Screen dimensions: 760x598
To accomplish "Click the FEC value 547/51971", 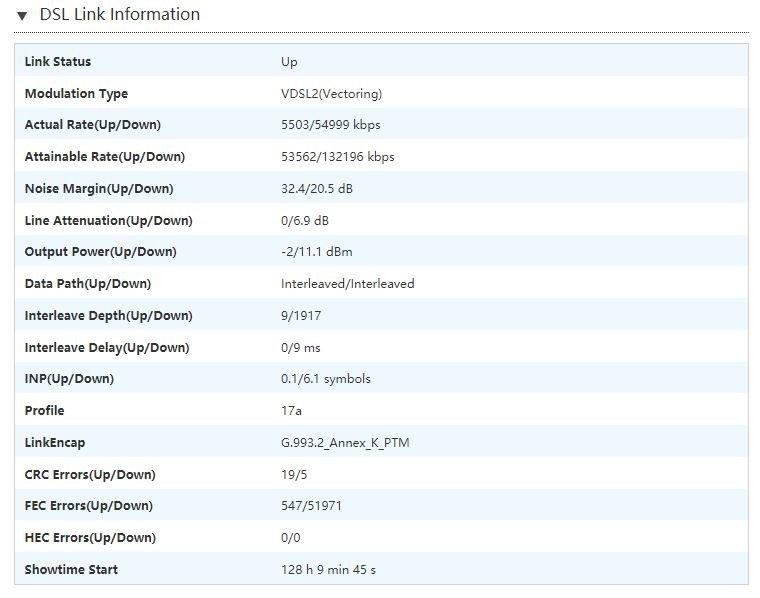I will point(311,506).
